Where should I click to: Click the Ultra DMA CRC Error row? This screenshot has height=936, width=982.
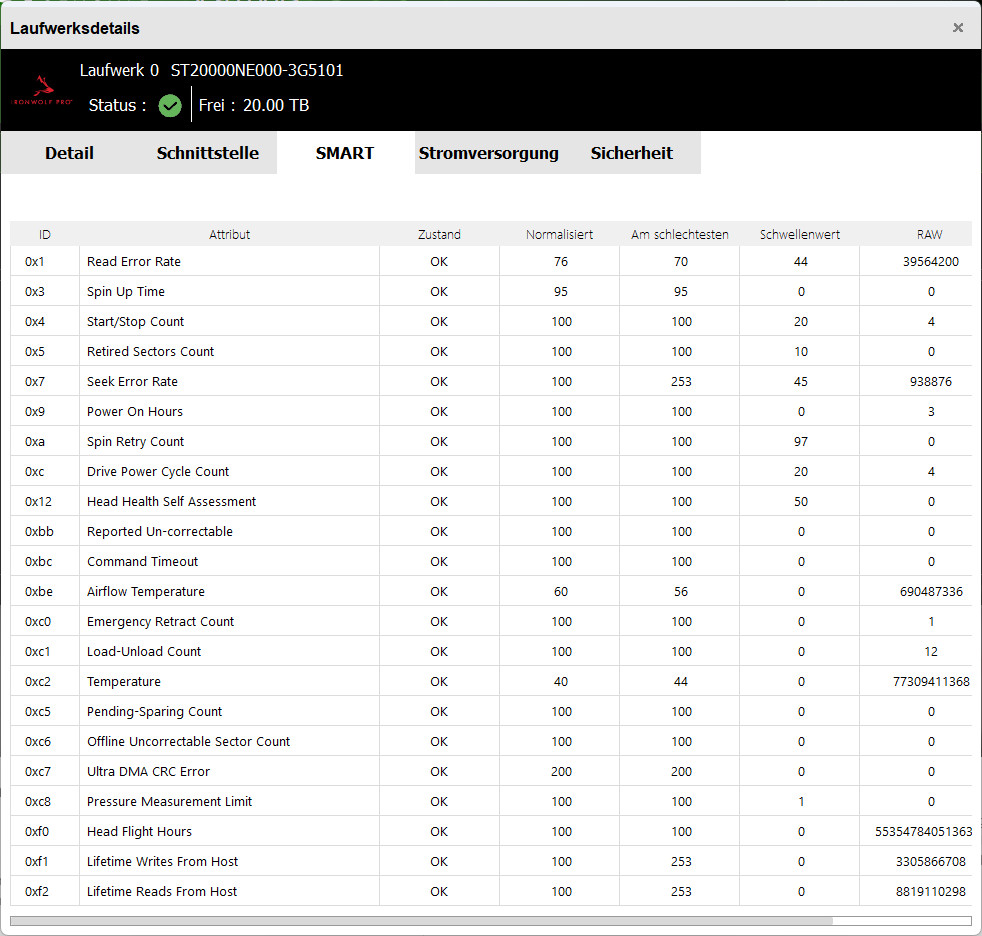(x=148, y=772)
